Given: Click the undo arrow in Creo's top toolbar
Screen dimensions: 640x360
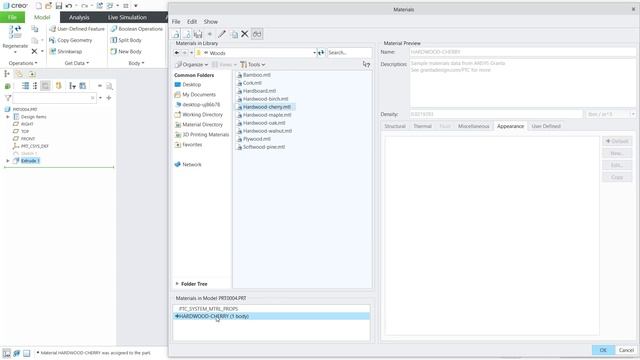Looking at the screenshot, I should coord(69,6).
